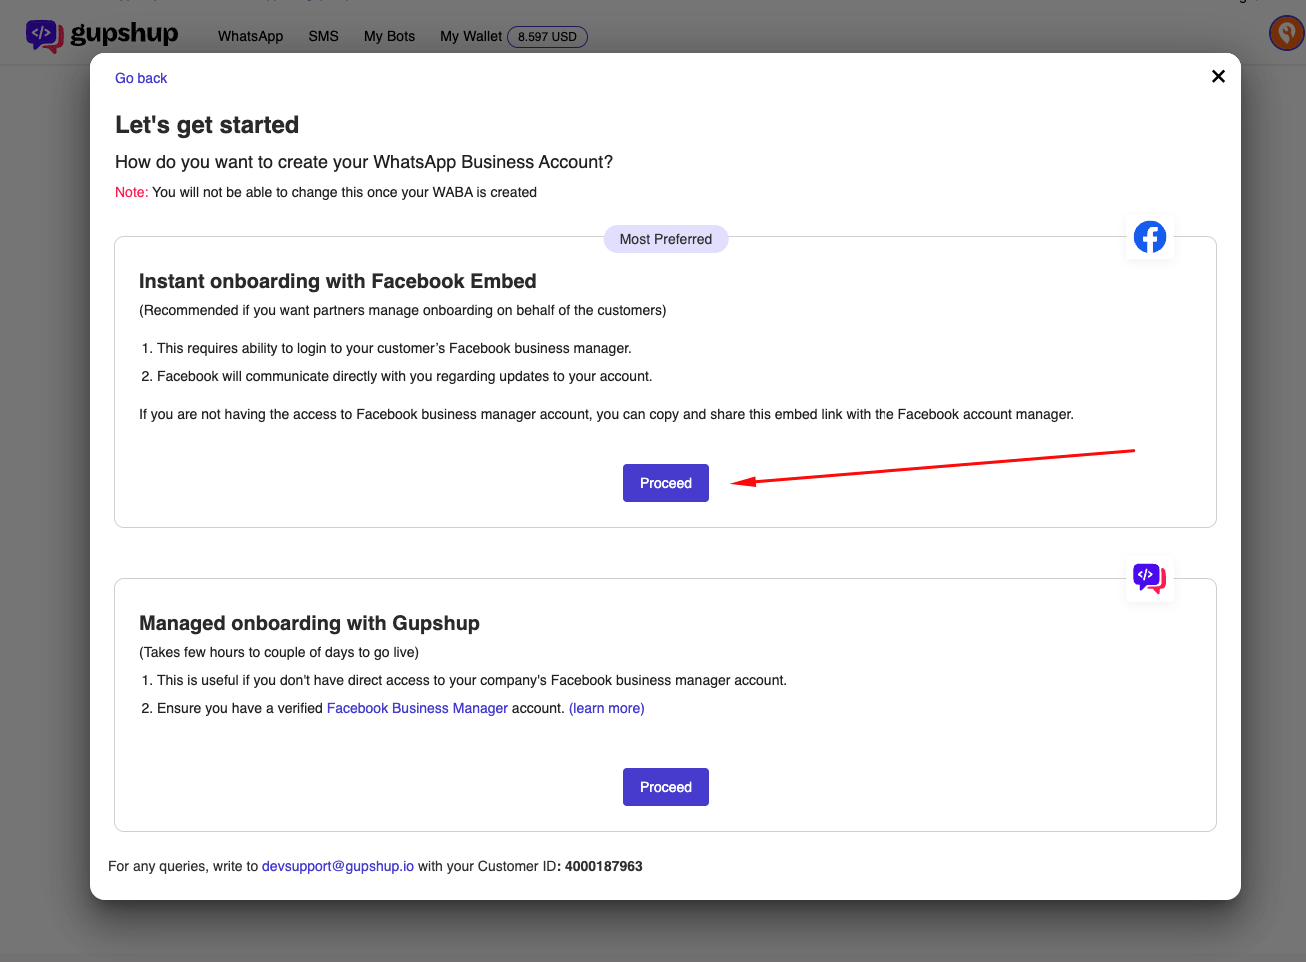Click the 8.597 USD wallet balance badge

[547, 37]
